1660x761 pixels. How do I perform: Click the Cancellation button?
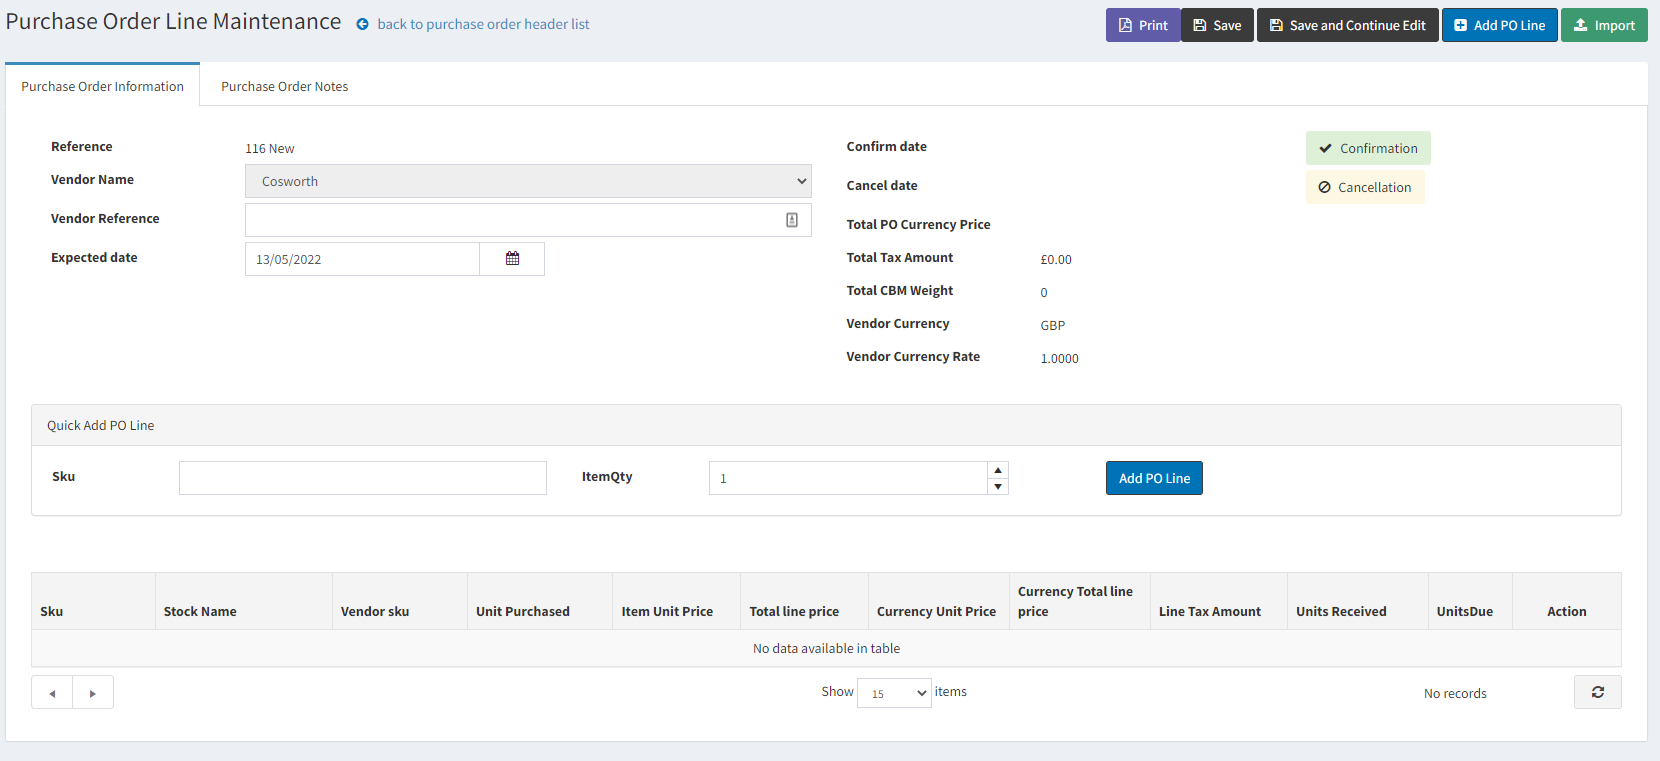pos(1364,187)
